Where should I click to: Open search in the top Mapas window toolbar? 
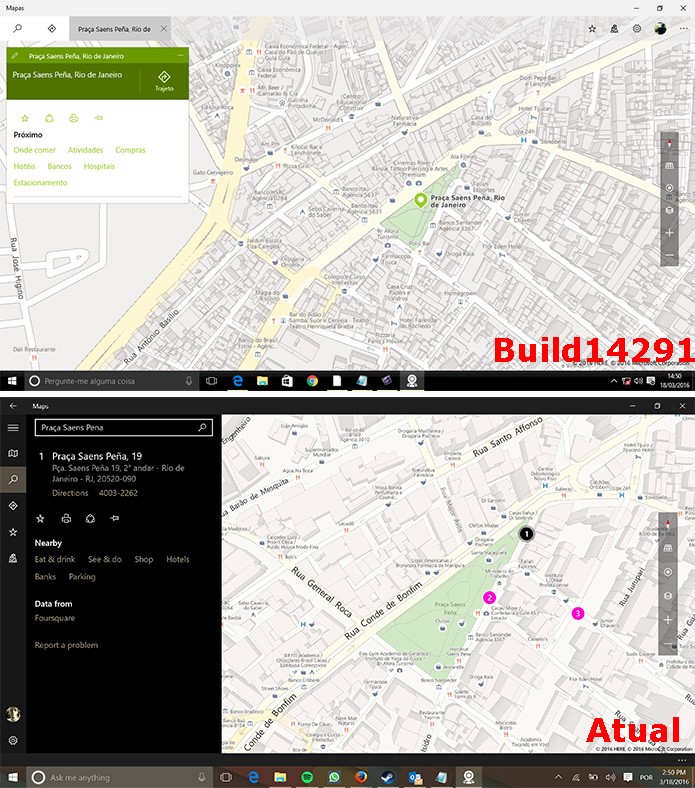click(x=18, y=29)
